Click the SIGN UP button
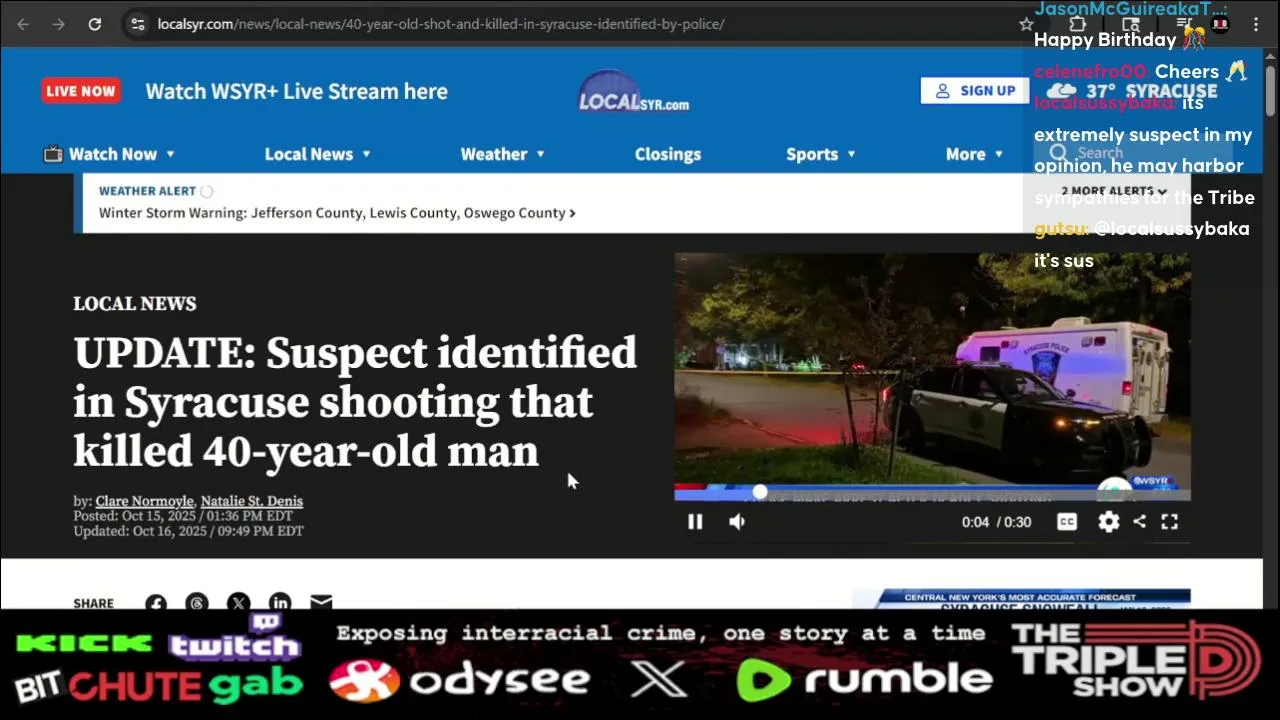1280x720 pixels. click(975, 91)
